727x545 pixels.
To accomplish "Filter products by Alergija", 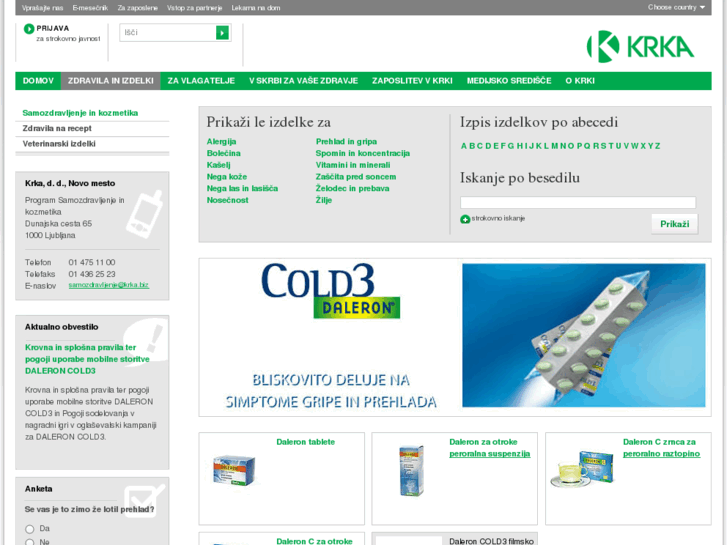I will tap(222, 141).
